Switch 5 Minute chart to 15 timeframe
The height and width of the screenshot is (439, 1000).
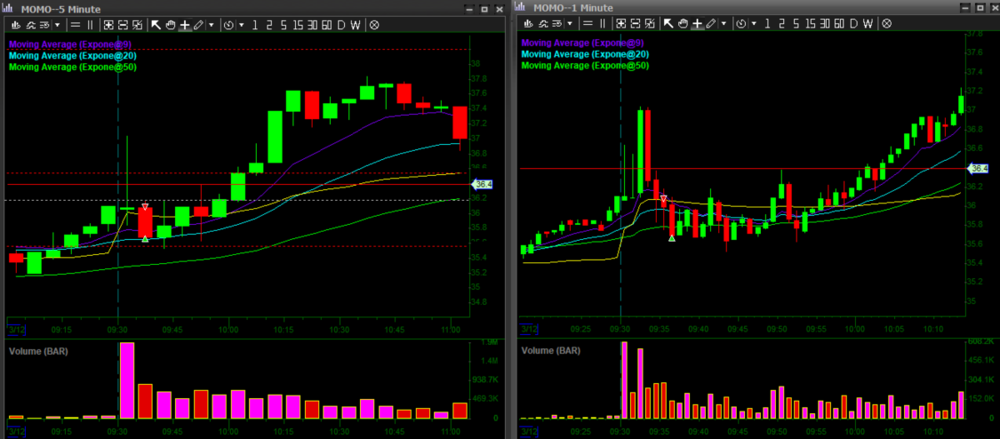click(300, 24)
